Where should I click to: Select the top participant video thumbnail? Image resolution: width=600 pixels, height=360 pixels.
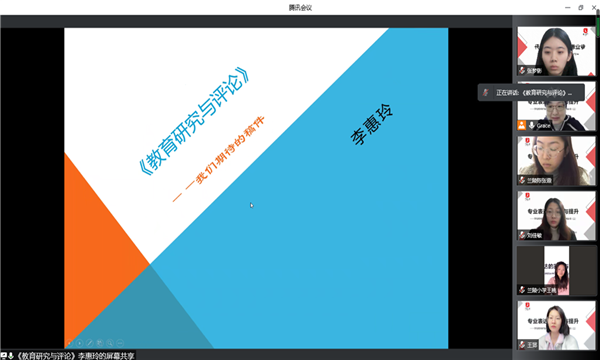click(556, 51)
